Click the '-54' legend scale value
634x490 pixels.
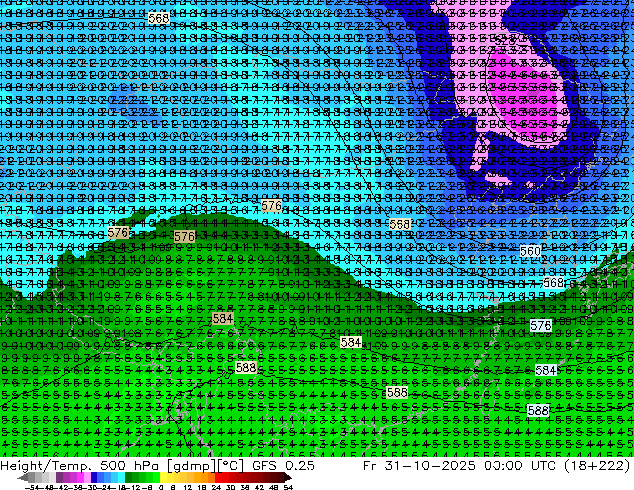(x=32, y=488)
